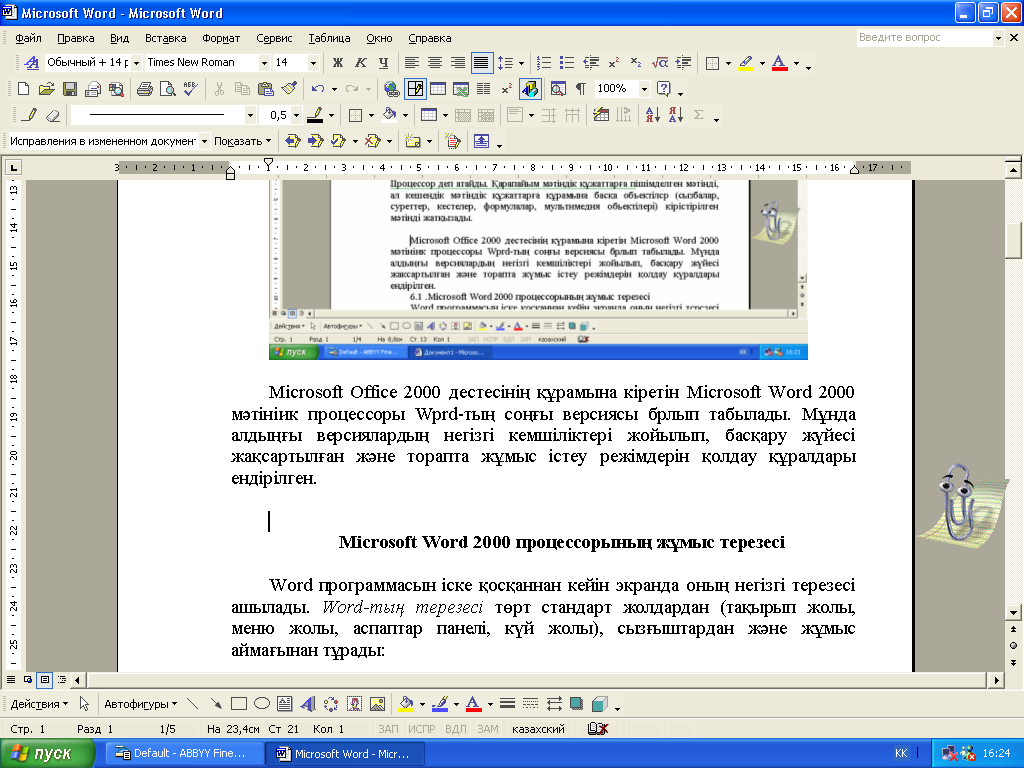The height and width of the screenshot is (768, 1024).
Task: Align text right
Action: [x=458, y=63]
